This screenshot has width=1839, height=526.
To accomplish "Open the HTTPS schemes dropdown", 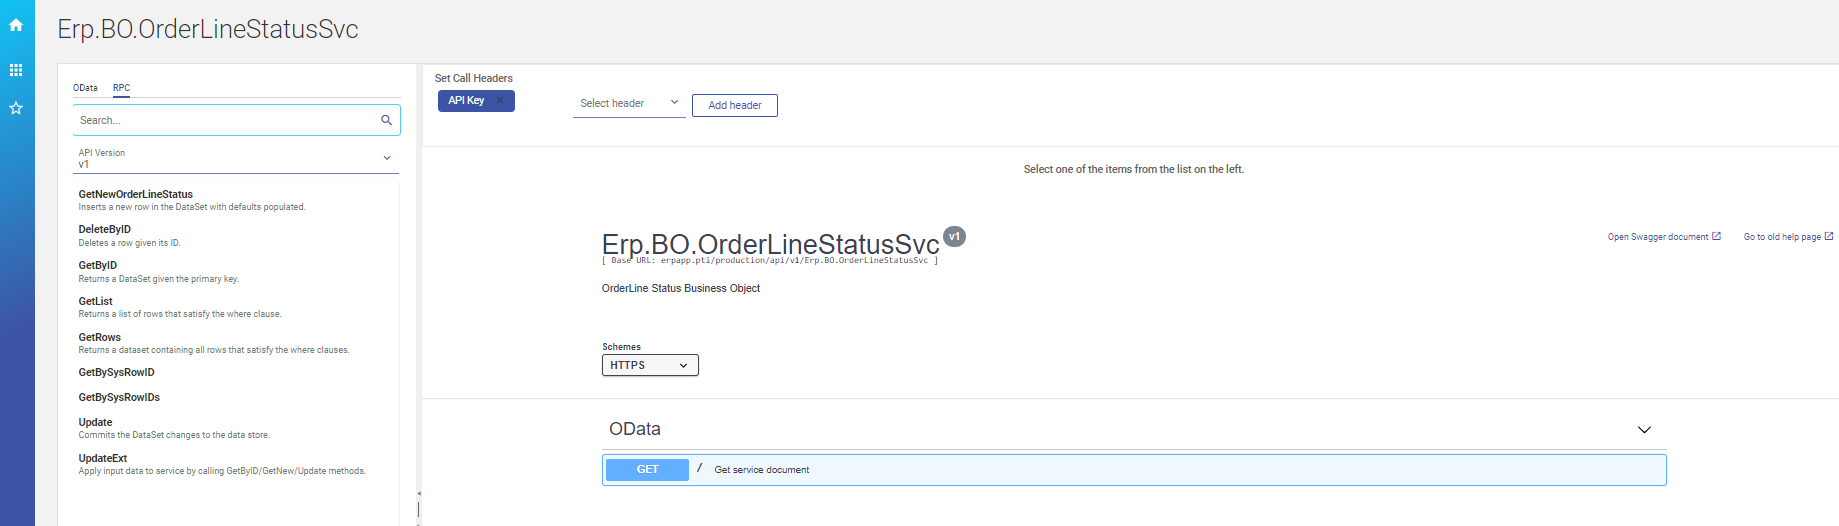I will 650,366.
